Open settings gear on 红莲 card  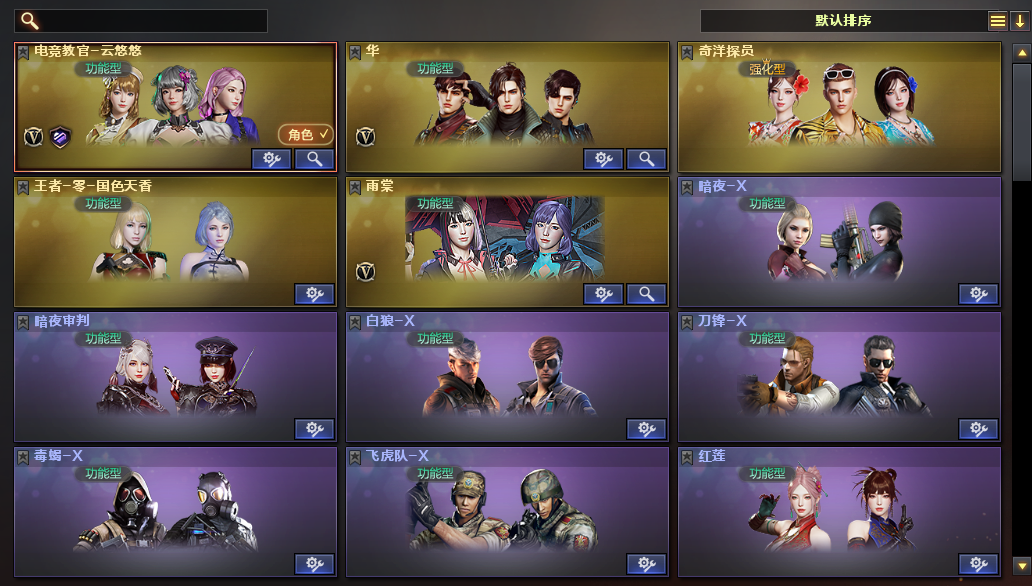978,564
